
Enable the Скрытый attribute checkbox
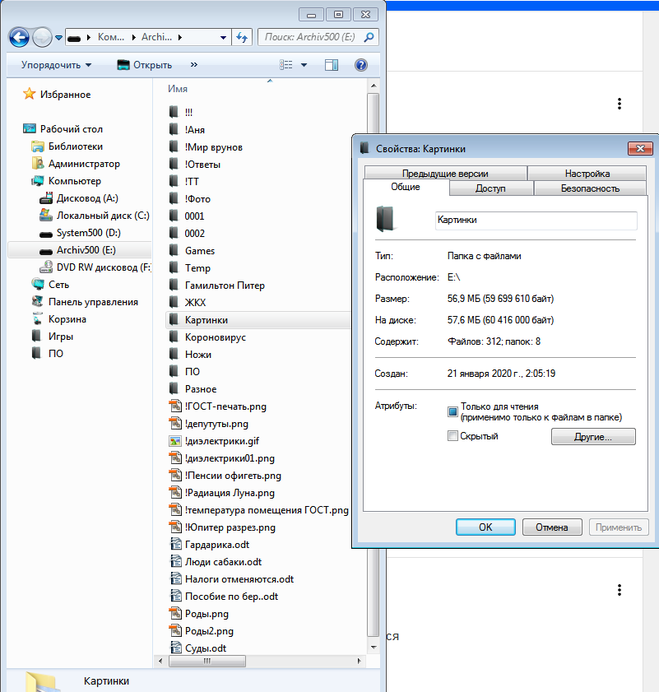pos(453,436)
